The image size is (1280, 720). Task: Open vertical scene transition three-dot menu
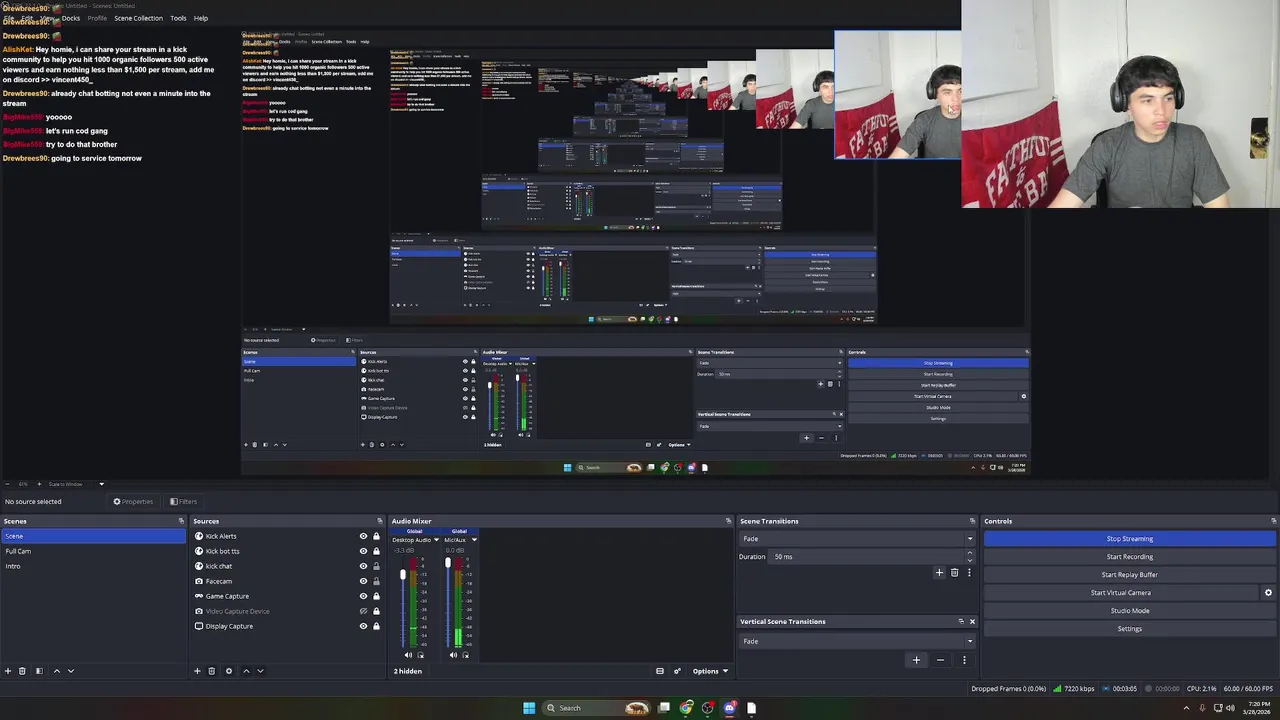pyautogui.click(x=964, y=660)
